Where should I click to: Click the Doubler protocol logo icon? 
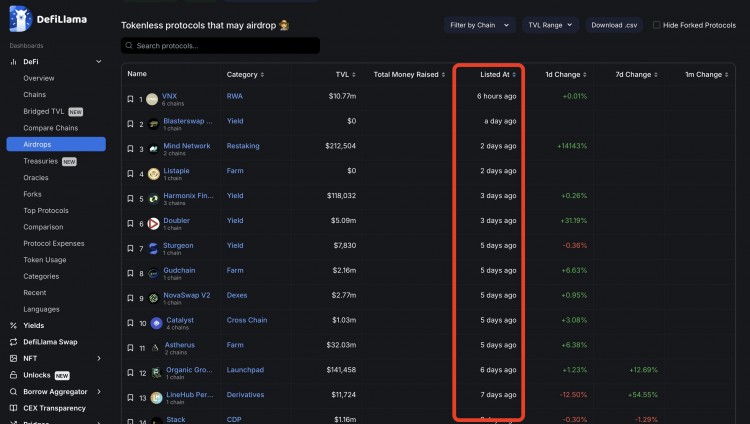153,222
